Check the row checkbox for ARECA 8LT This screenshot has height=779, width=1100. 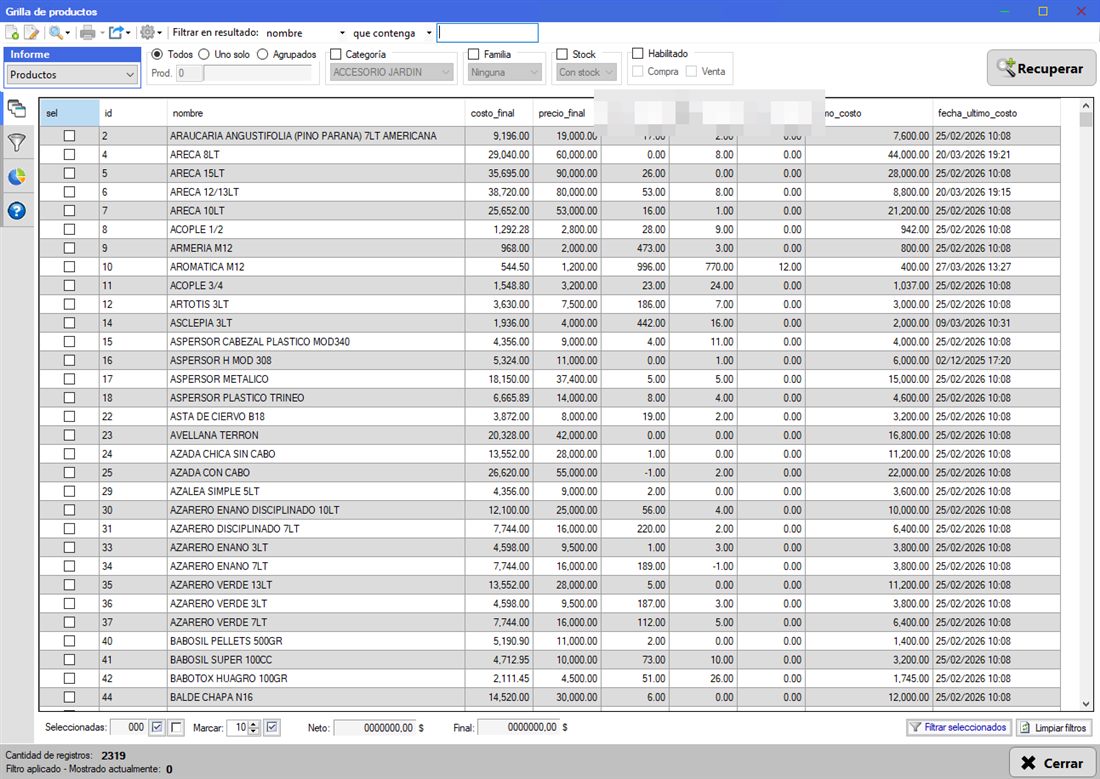pyautogui.click(x=69, y=154)
